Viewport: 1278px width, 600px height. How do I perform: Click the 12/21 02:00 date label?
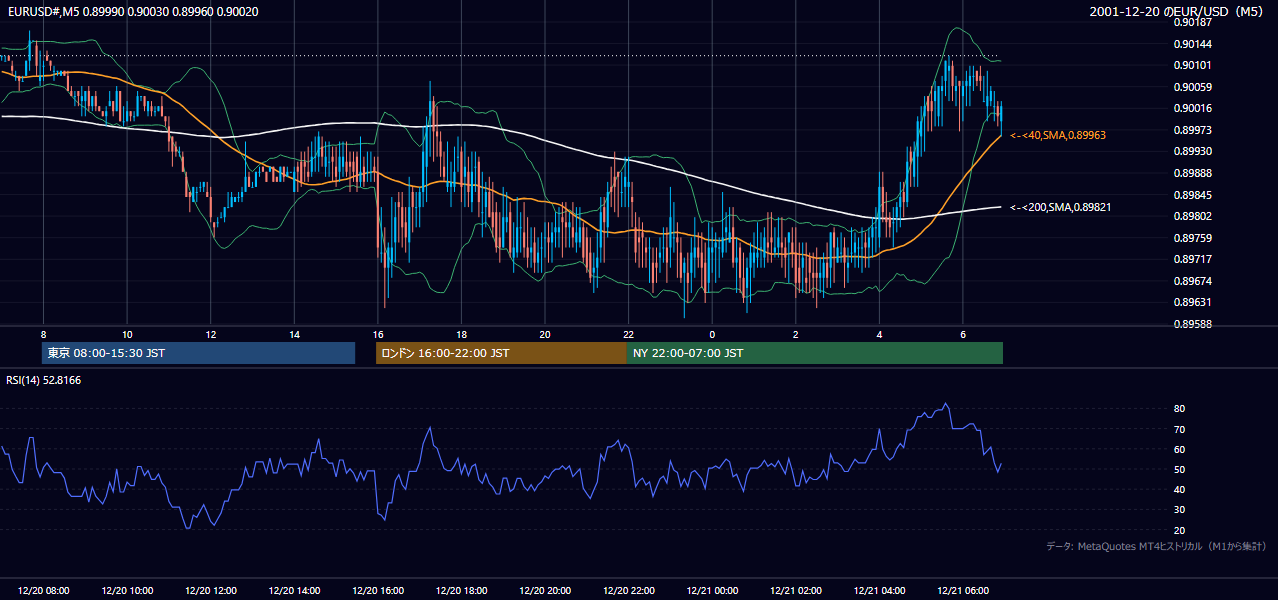pyautogui.click(x=796, y=591)
